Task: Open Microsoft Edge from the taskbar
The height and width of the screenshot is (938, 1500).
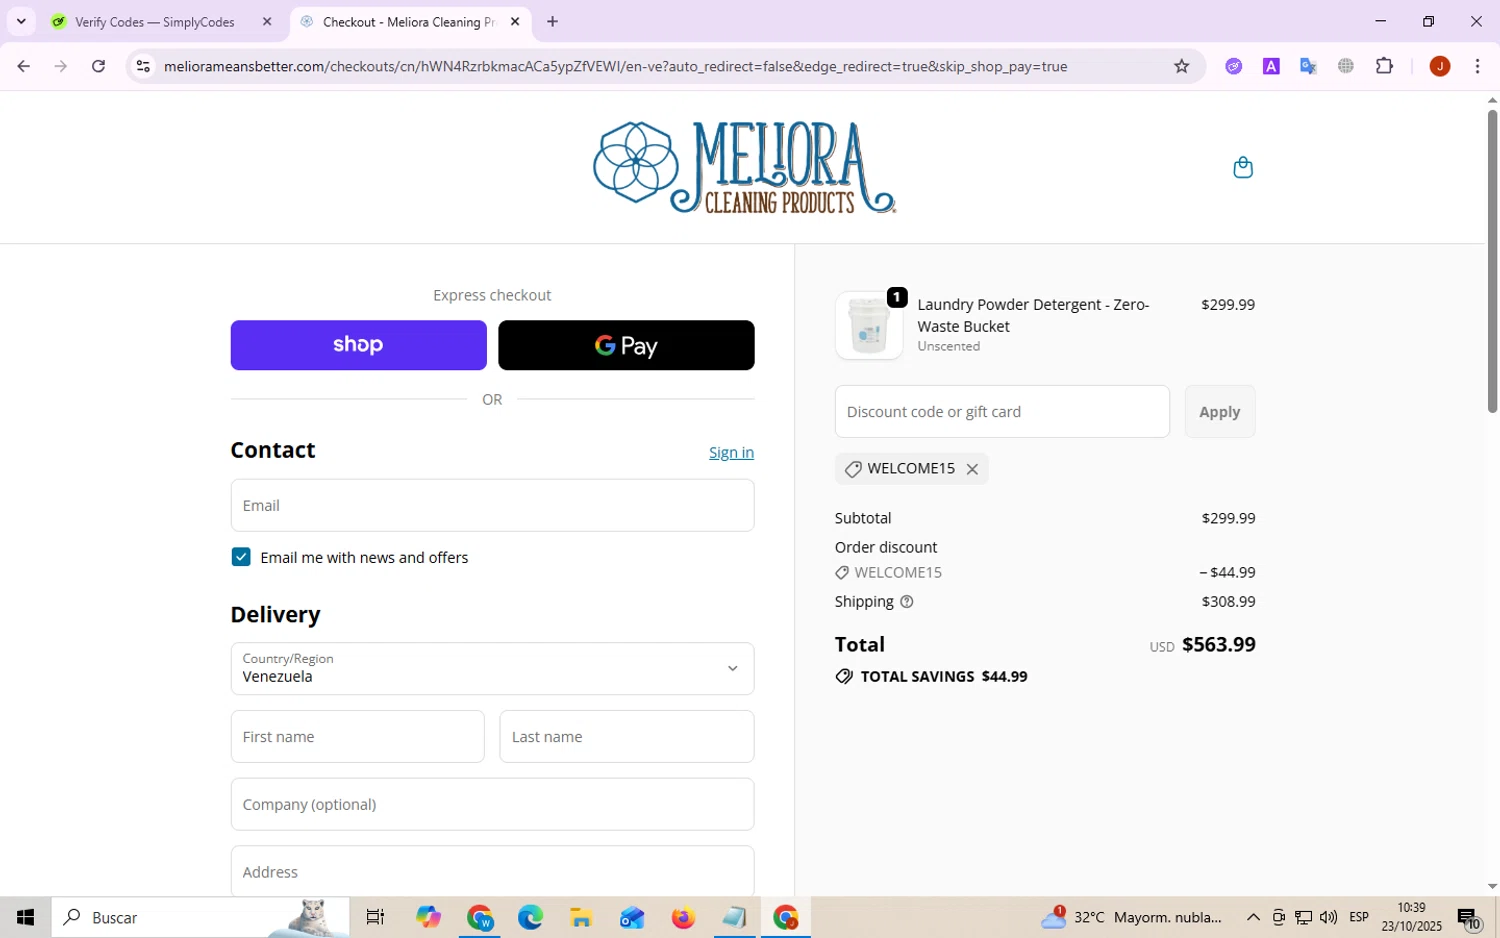Action: point(530,917)
